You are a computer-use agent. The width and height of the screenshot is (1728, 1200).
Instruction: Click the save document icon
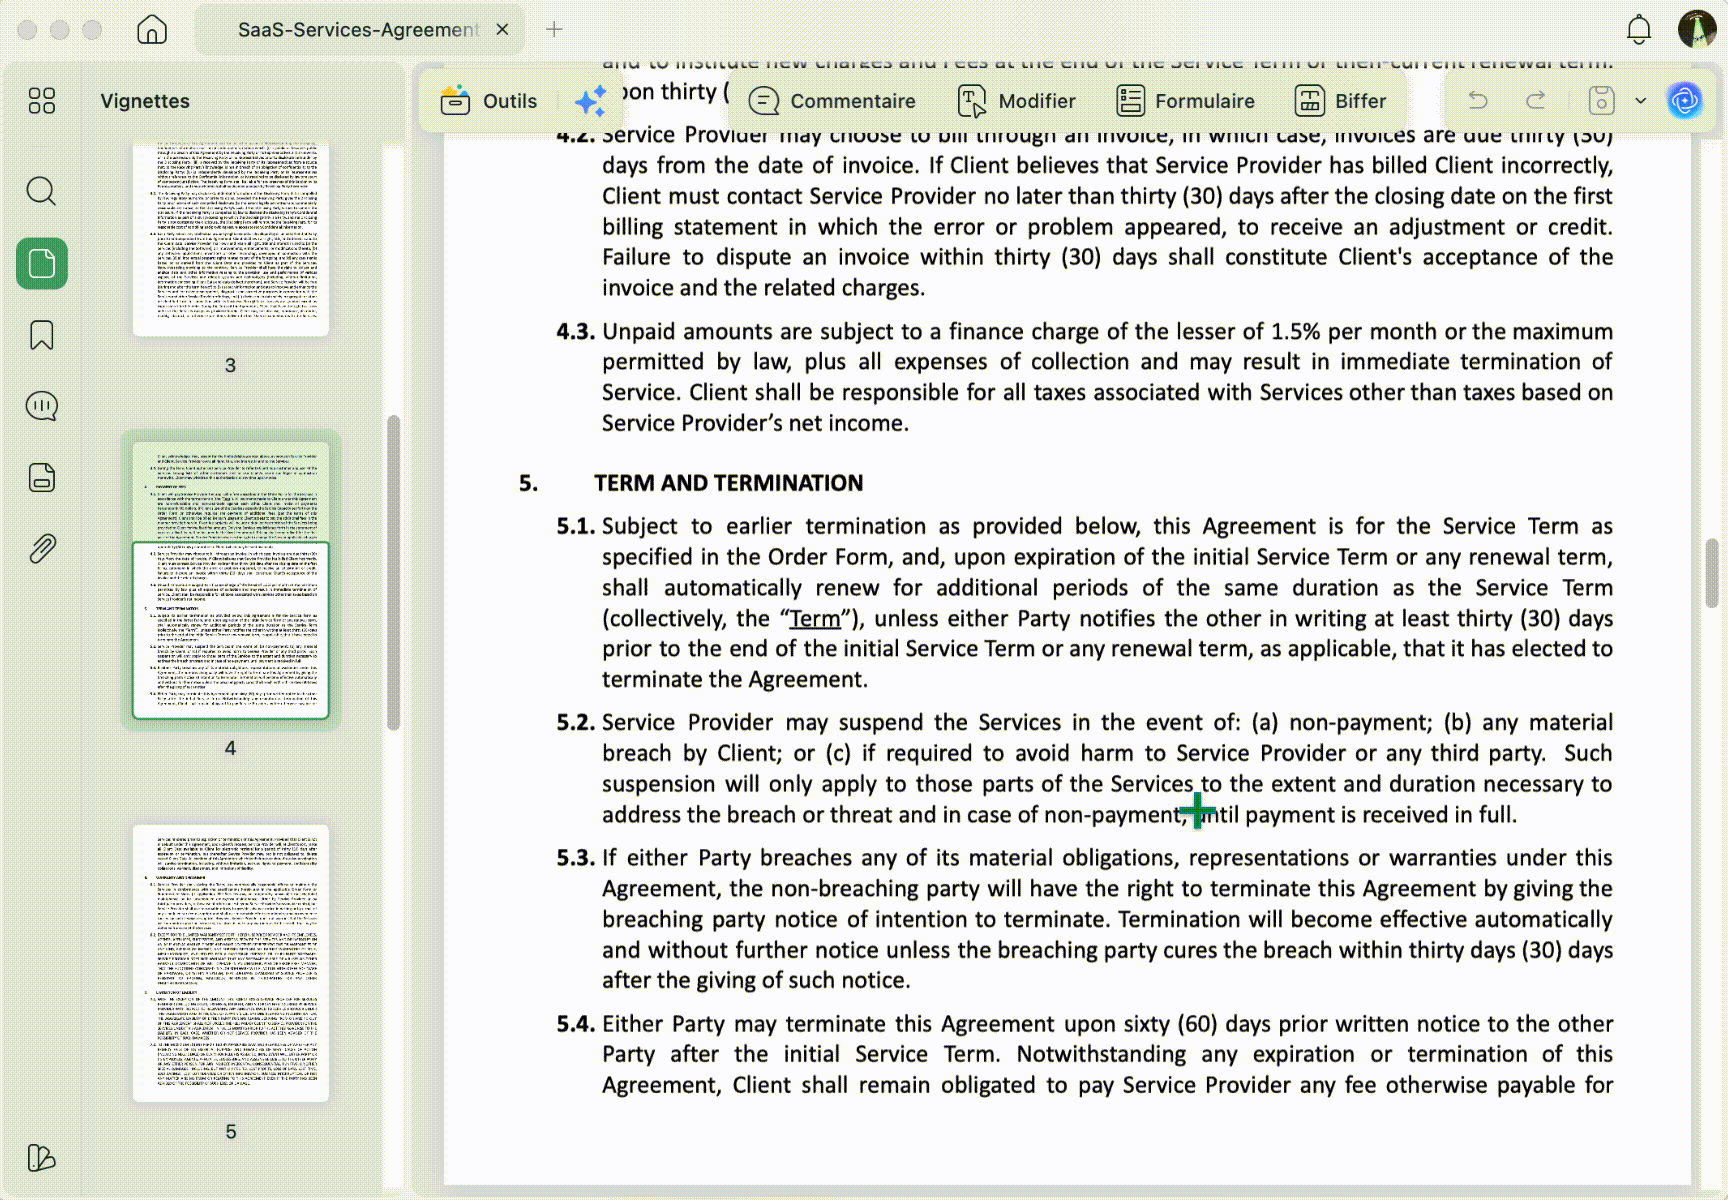pos(1601,100)
